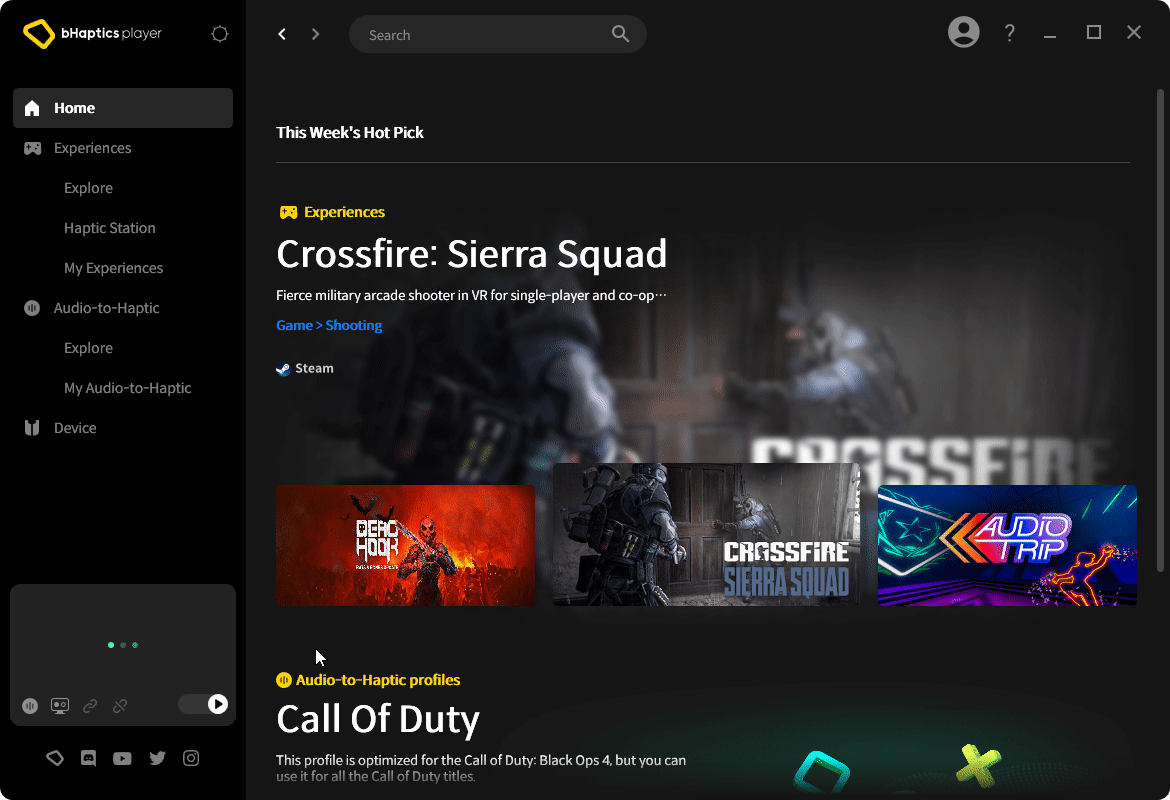This screenshot has height=800, width=1170.
Task: Click the user account avatar icon
Action: [x=963, y=33]
